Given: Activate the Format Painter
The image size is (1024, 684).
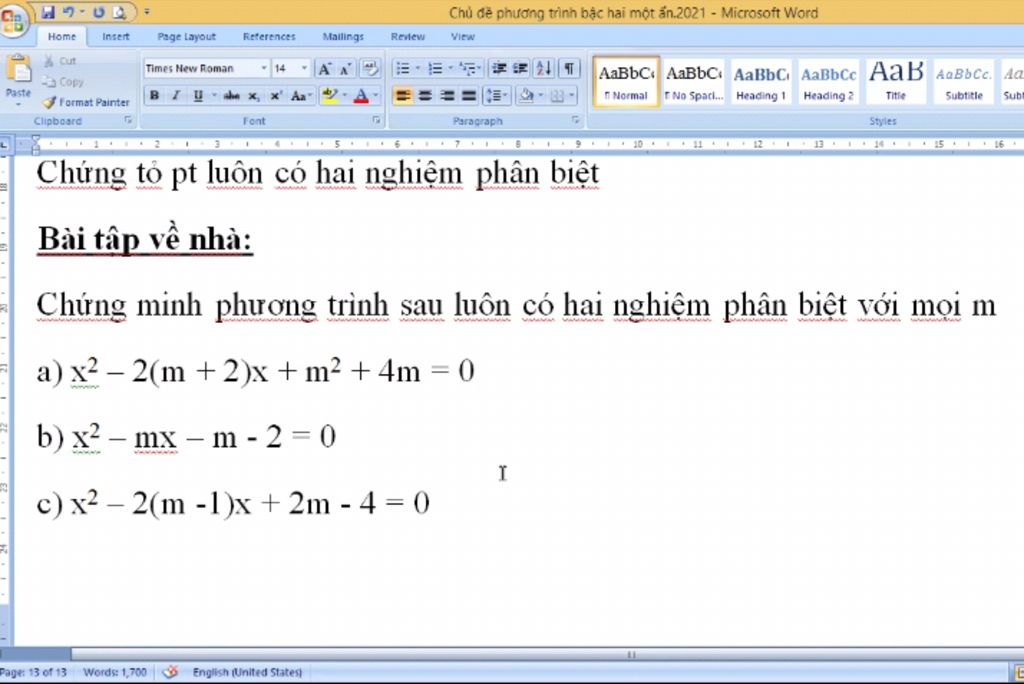Looking at the screenshot, I should pyautogui.click(x=86, y=103).
